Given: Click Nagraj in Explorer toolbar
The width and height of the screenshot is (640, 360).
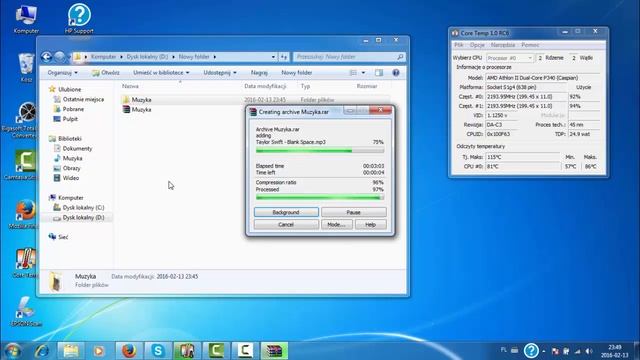Looking at the screenshot, I should tap(259, 73).
